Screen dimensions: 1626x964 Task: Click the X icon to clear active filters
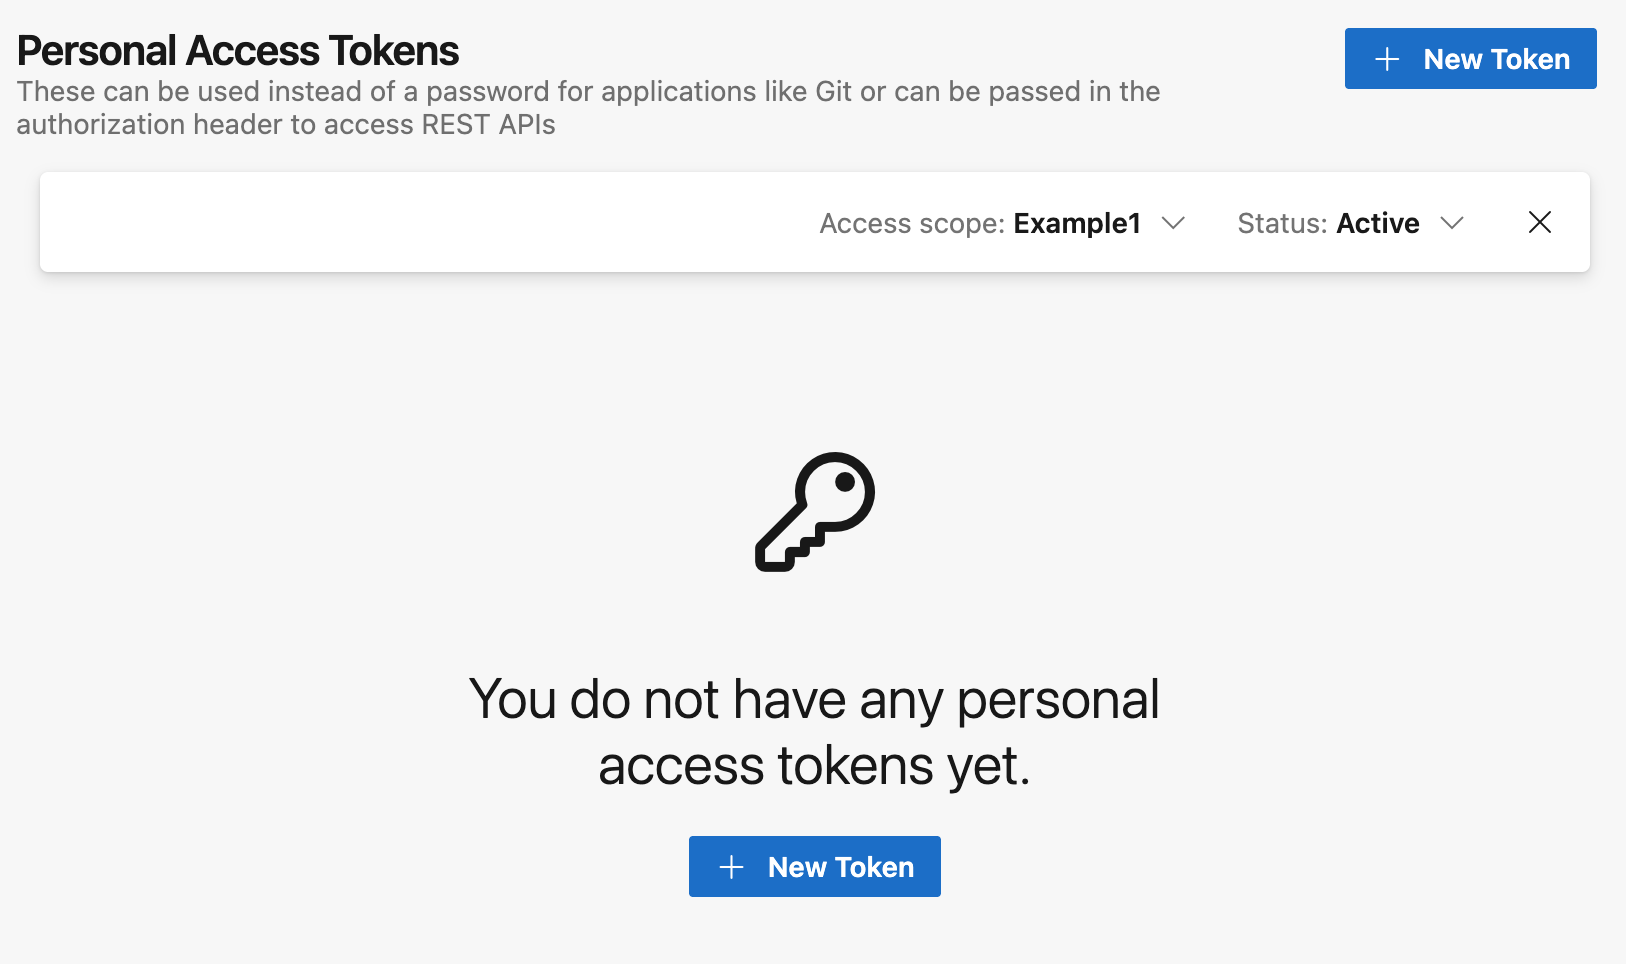[1539, 222]
